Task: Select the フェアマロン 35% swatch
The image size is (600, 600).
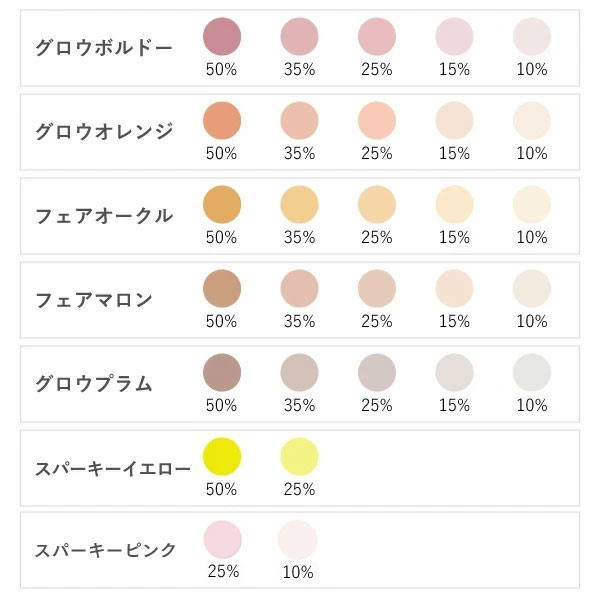Action: tap(299, 288)
